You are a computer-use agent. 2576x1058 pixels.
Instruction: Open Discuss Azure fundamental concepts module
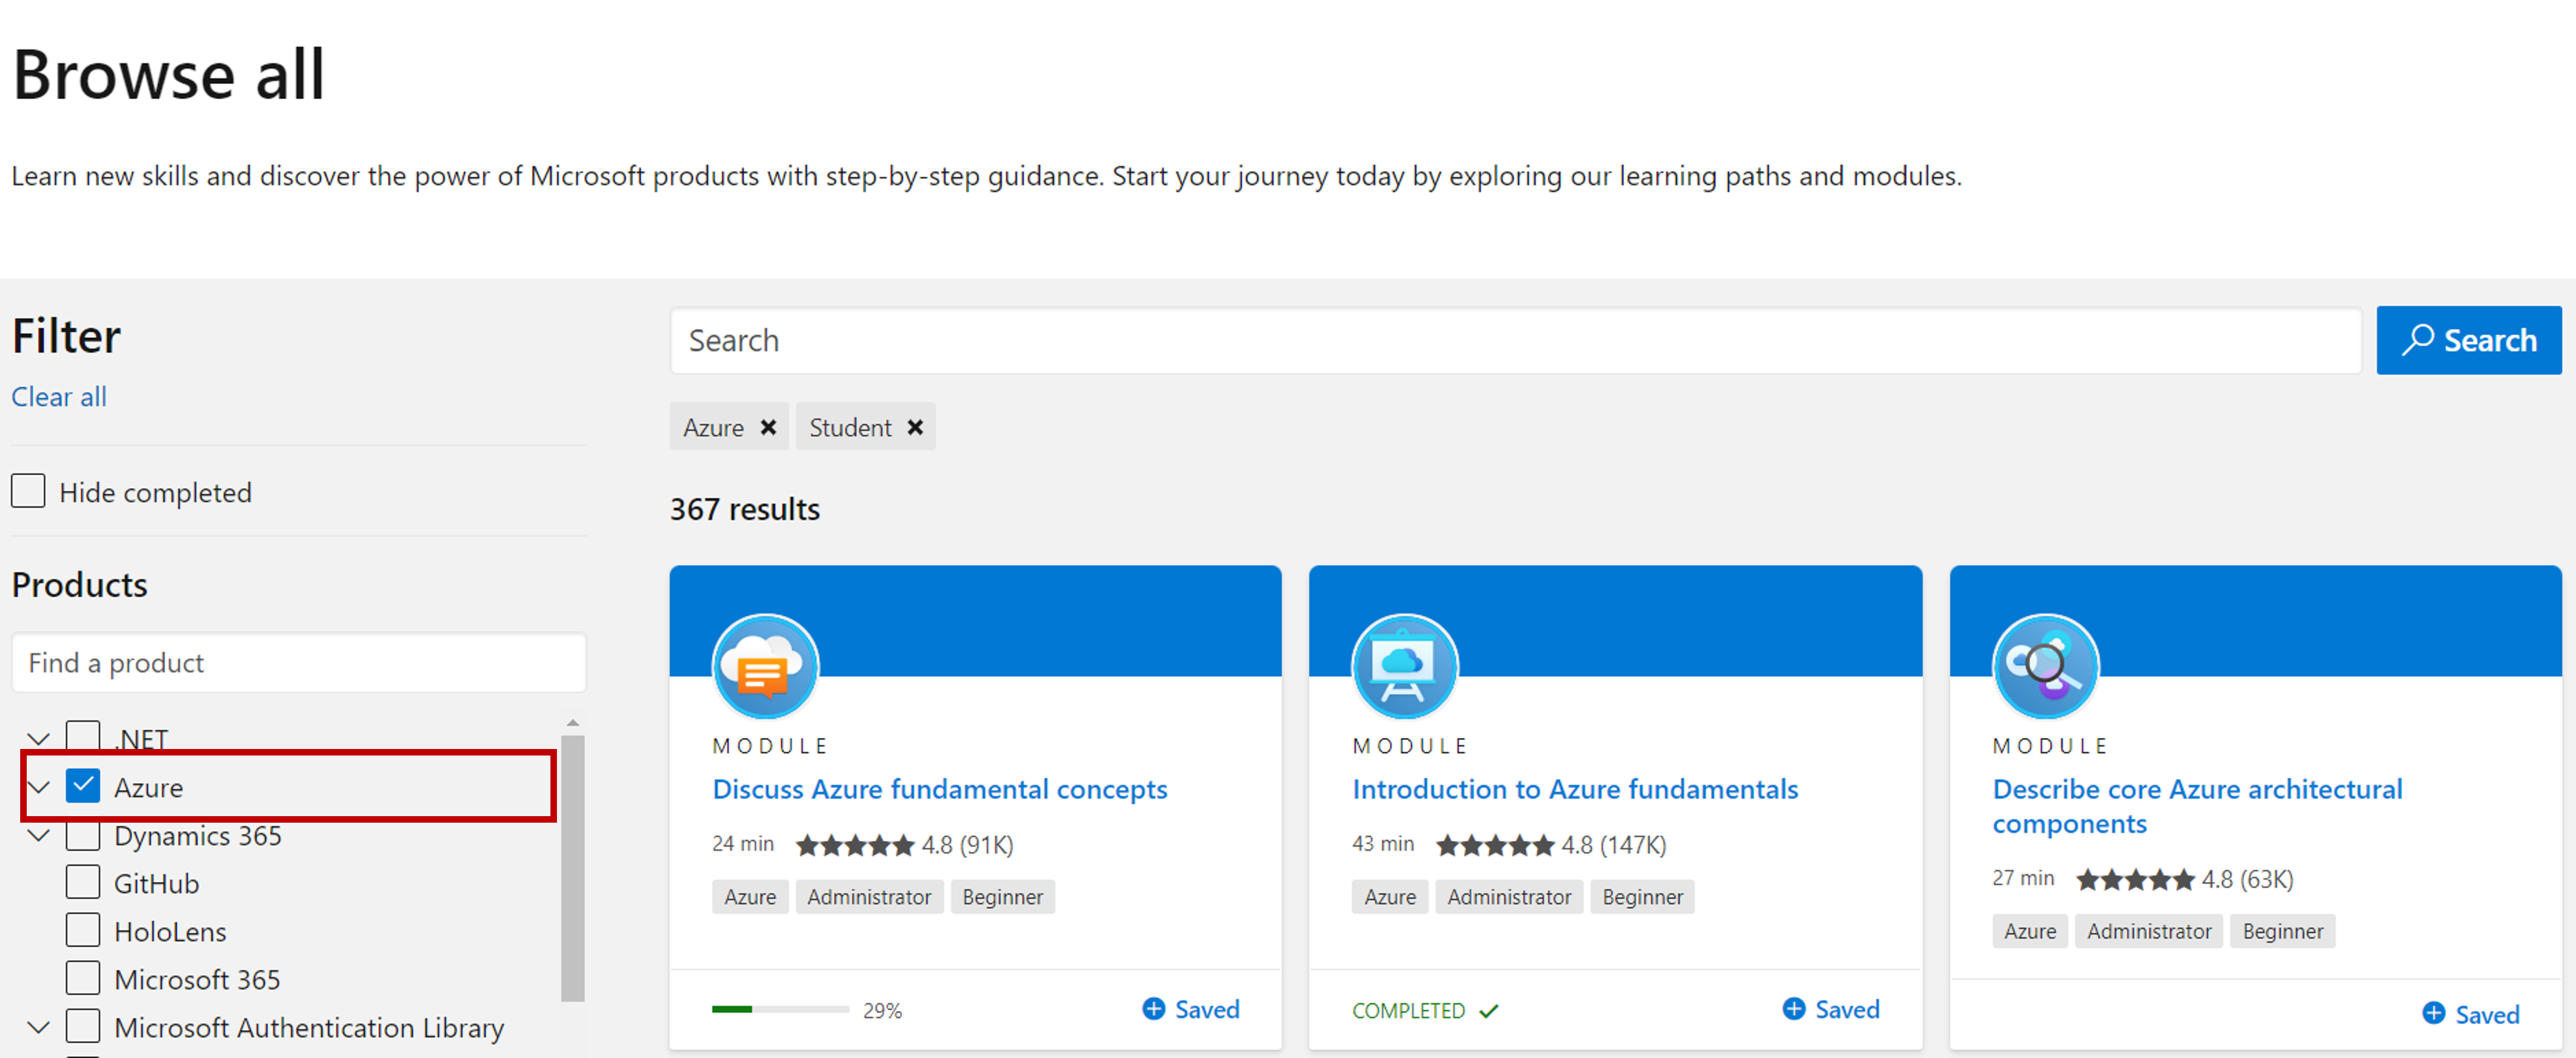[939, 789]
